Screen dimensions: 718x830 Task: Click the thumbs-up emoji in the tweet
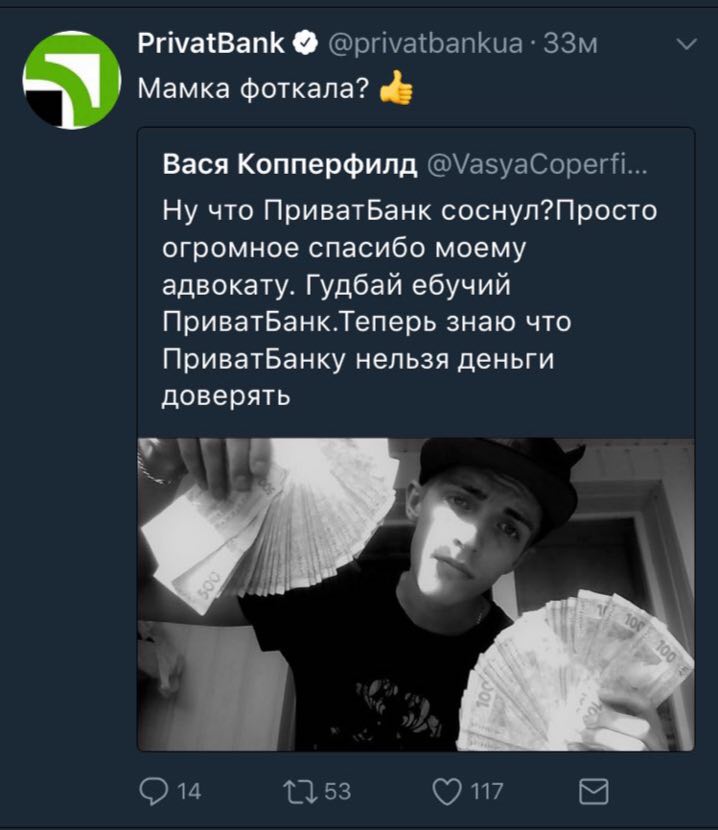(396, 88)
